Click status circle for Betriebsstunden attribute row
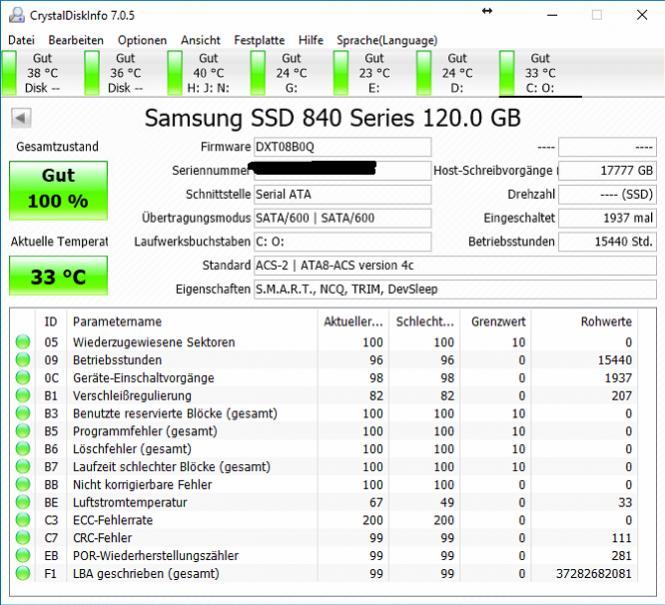The image size is (665, 605). pyautogui.click(x=23, y=360)
